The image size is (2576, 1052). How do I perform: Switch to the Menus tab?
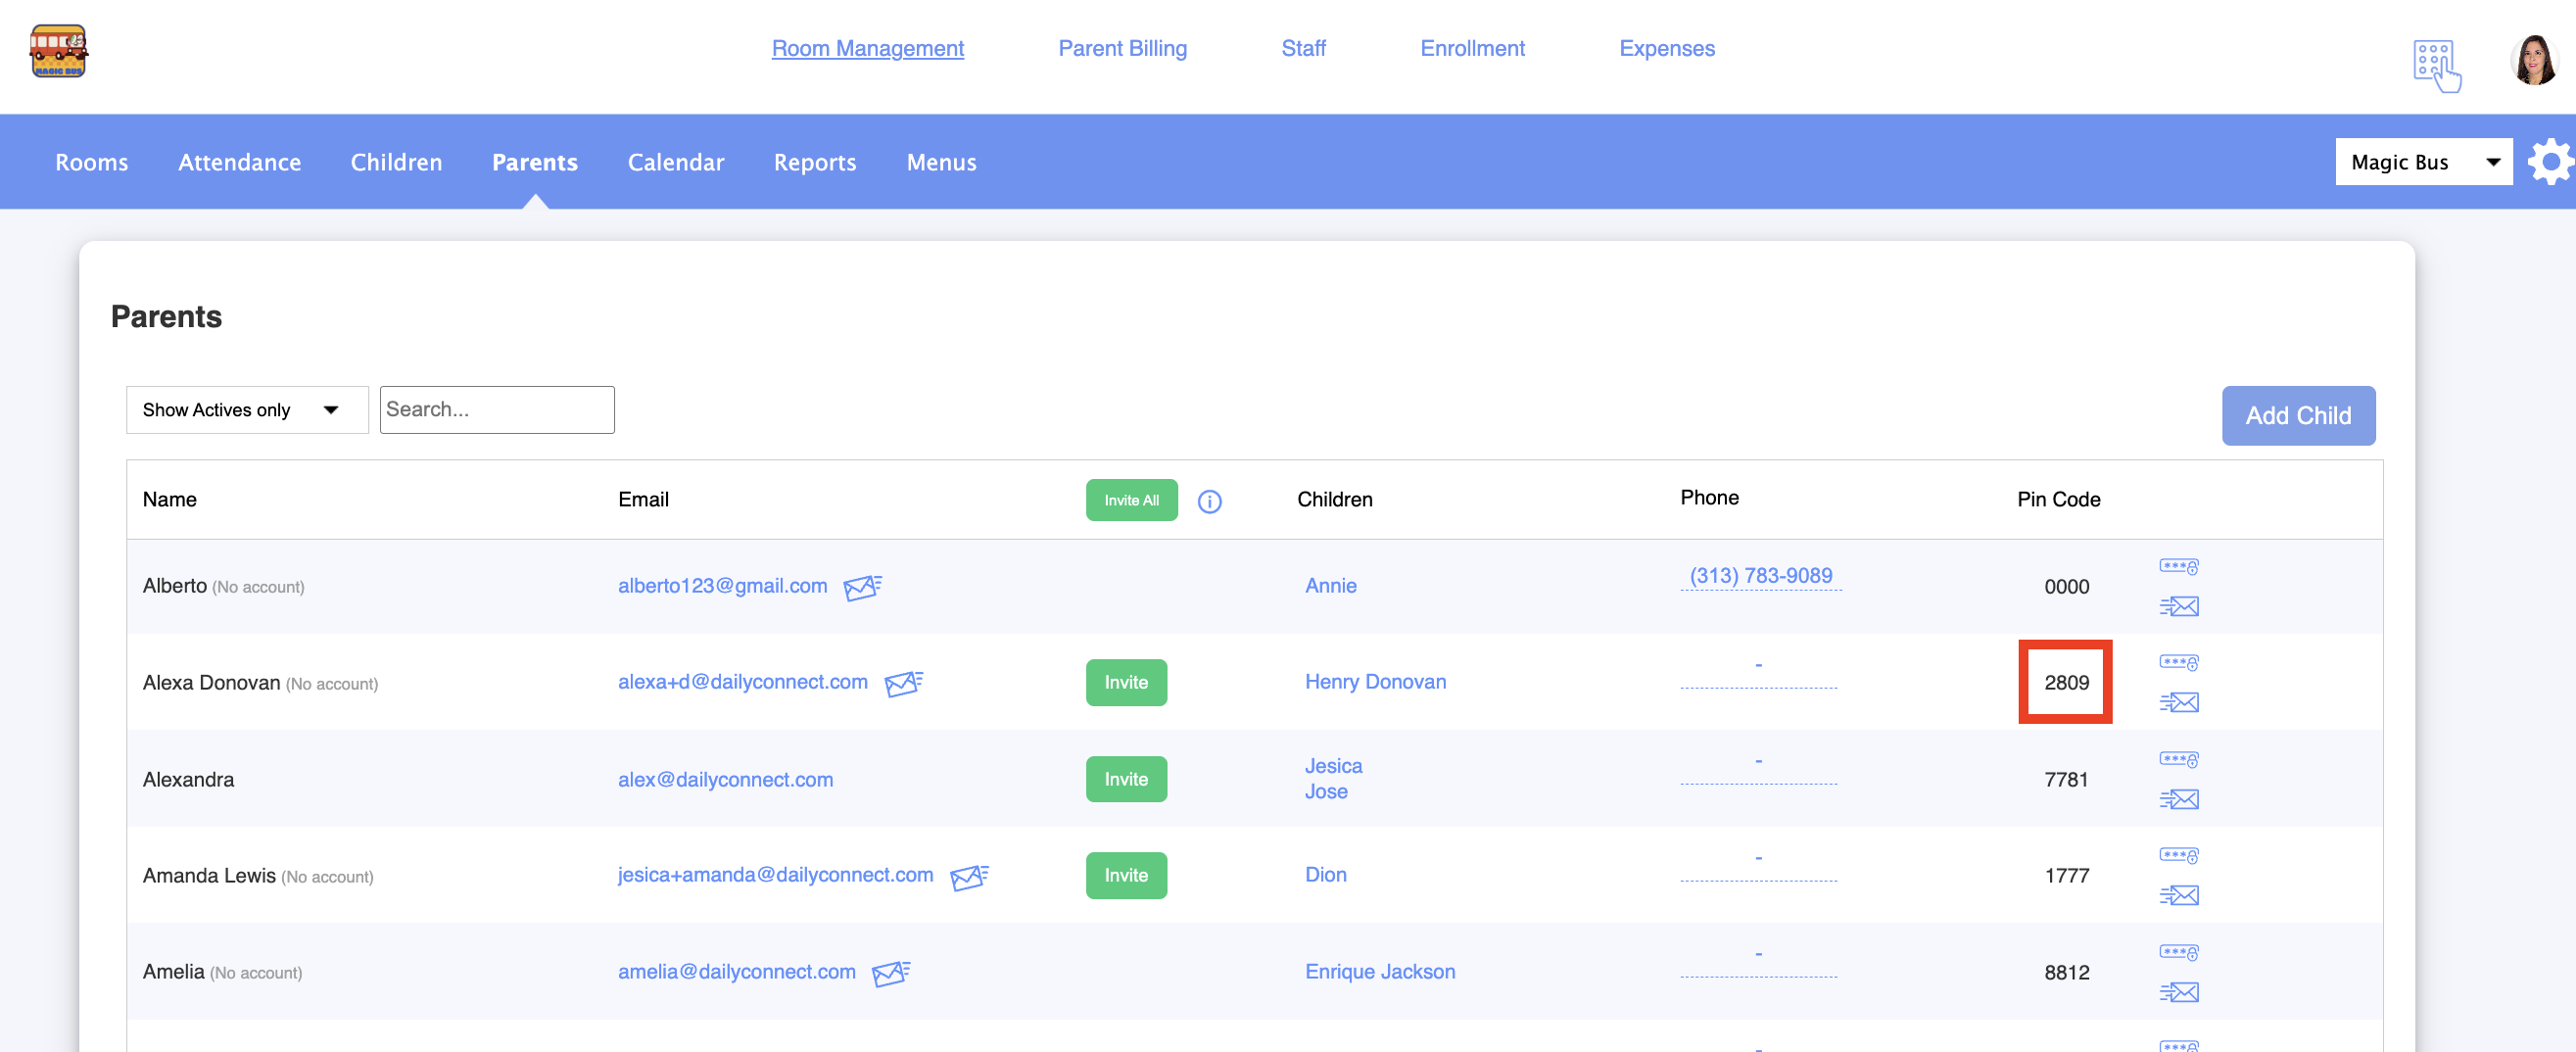point(941,162)
